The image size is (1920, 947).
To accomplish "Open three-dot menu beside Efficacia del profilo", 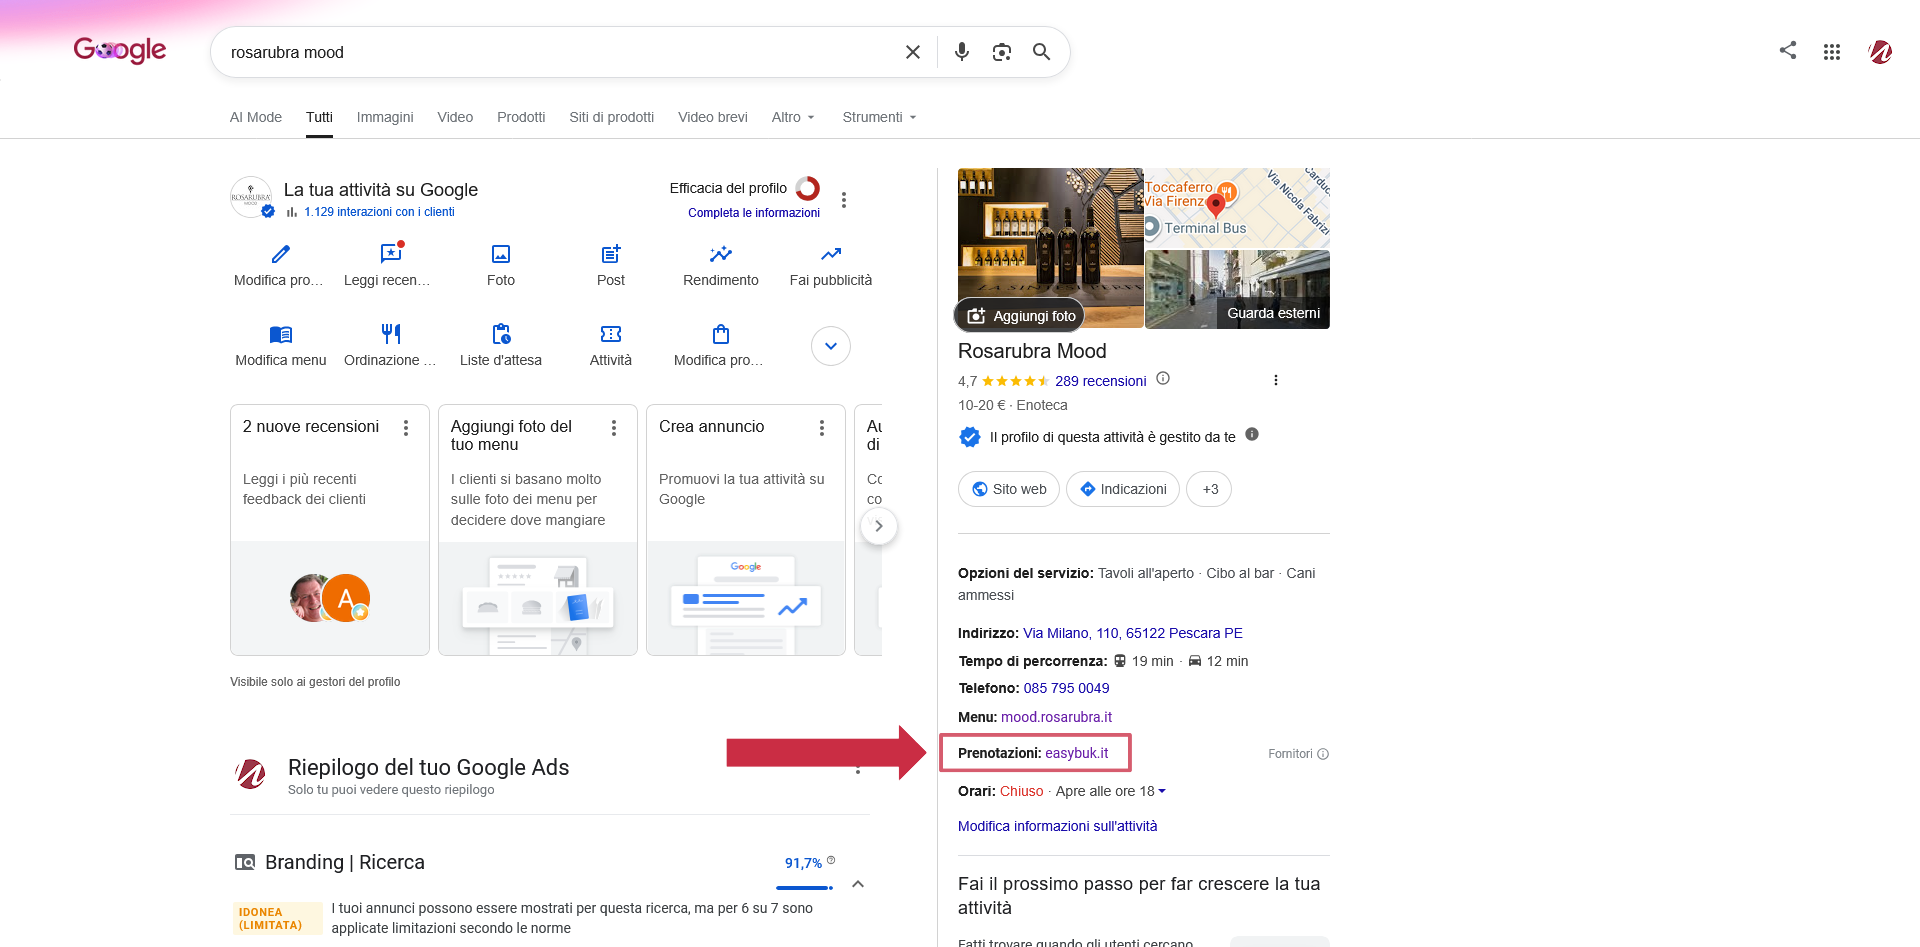I will click(844, 200).
